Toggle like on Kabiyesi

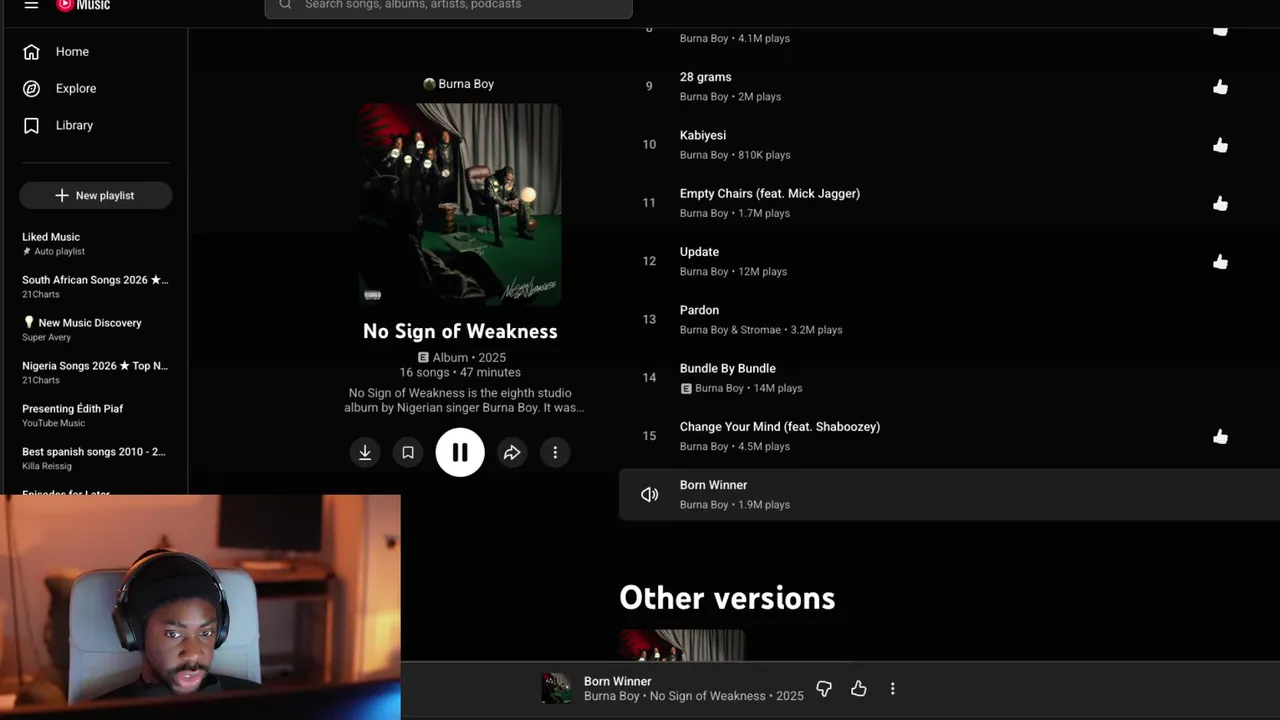(1220, 145)
